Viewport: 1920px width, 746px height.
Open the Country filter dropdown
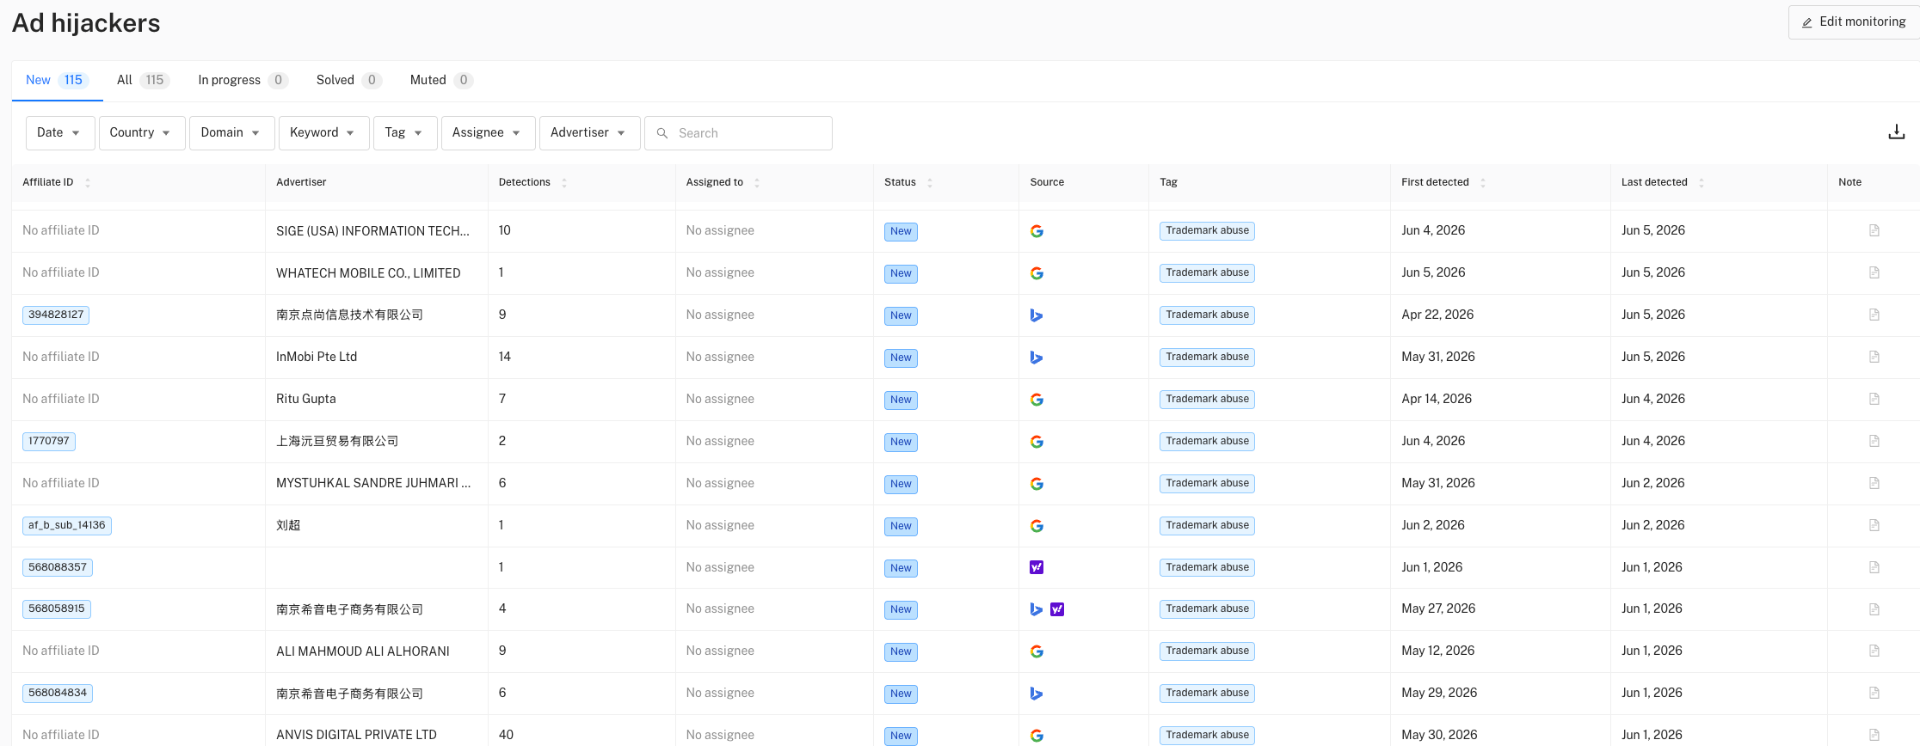tap(142, 133)
